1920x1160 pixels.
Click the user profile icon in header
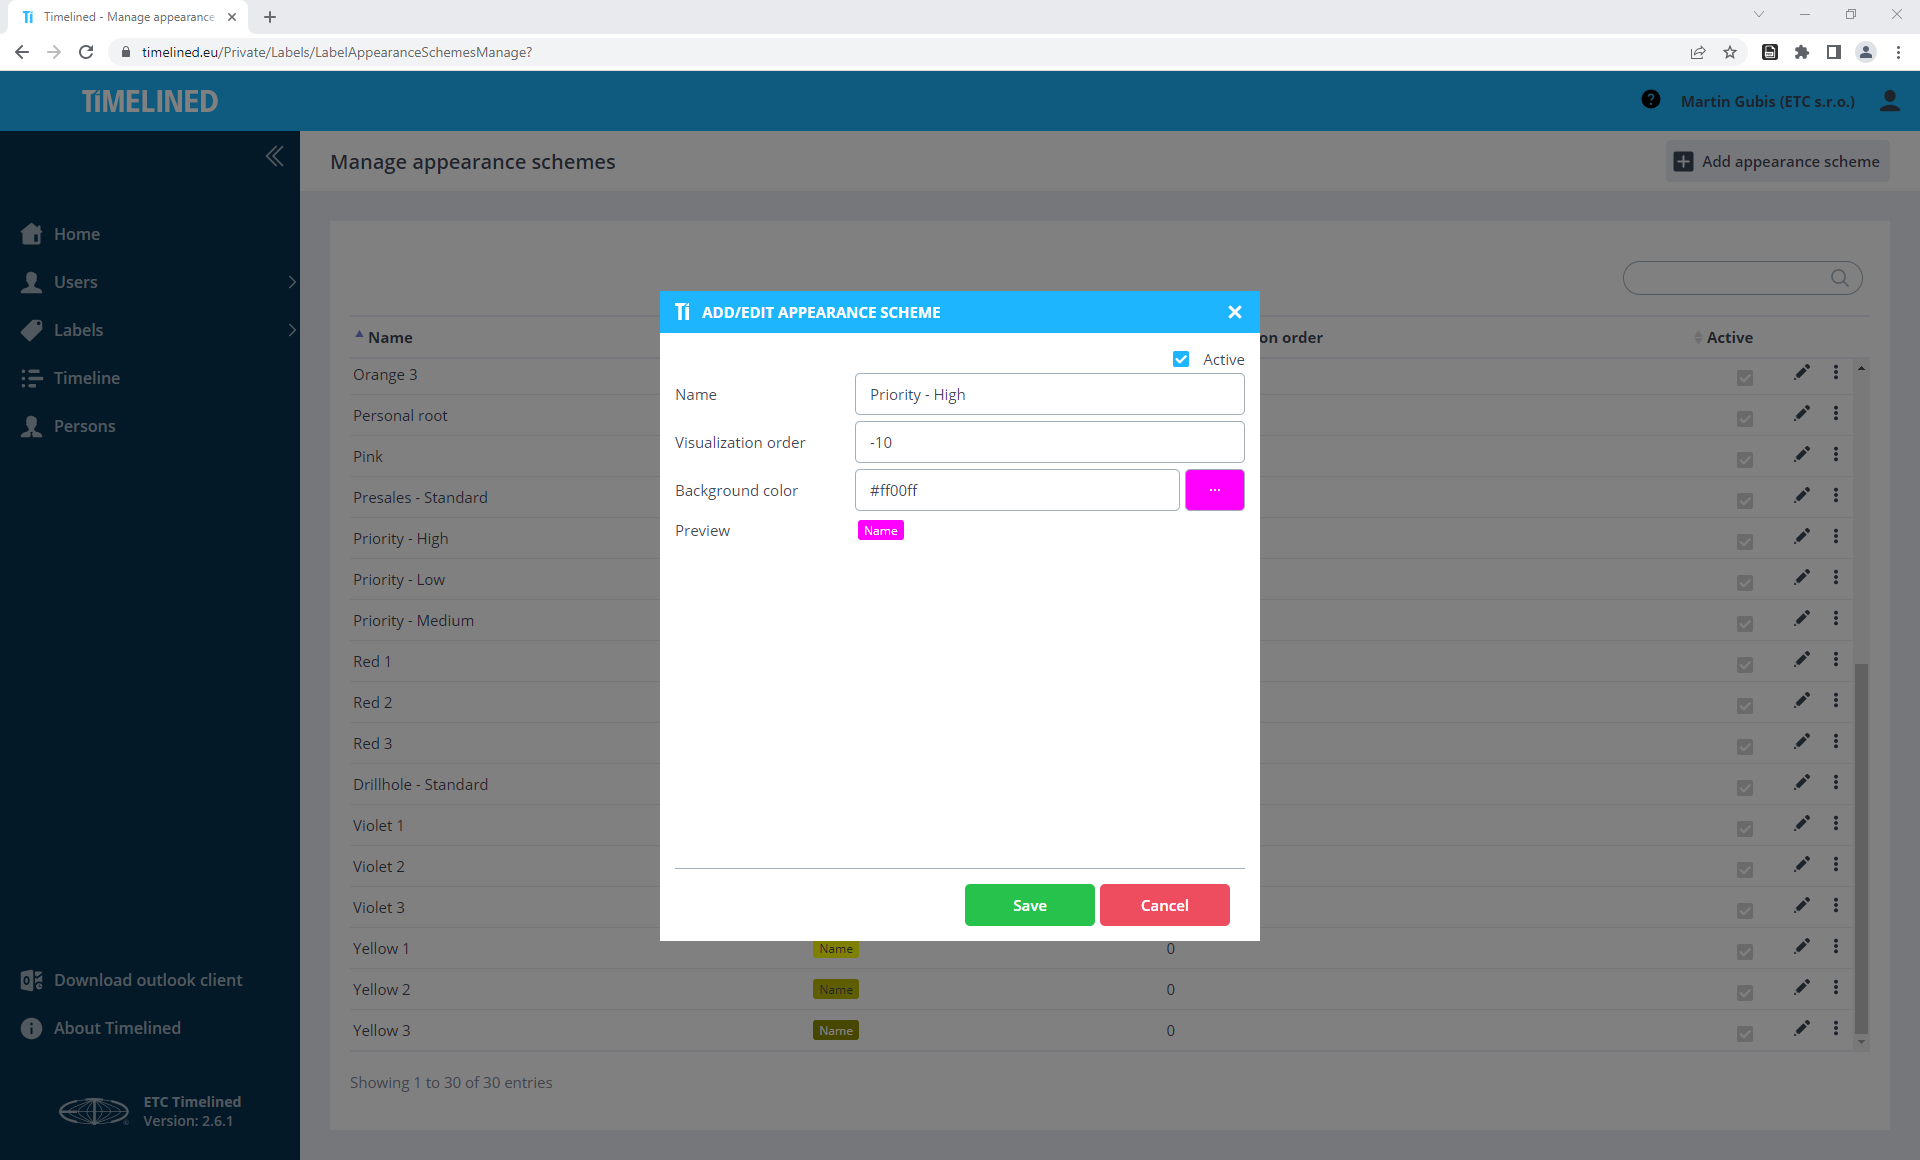pyautogui.click(x=1889, y=101)
